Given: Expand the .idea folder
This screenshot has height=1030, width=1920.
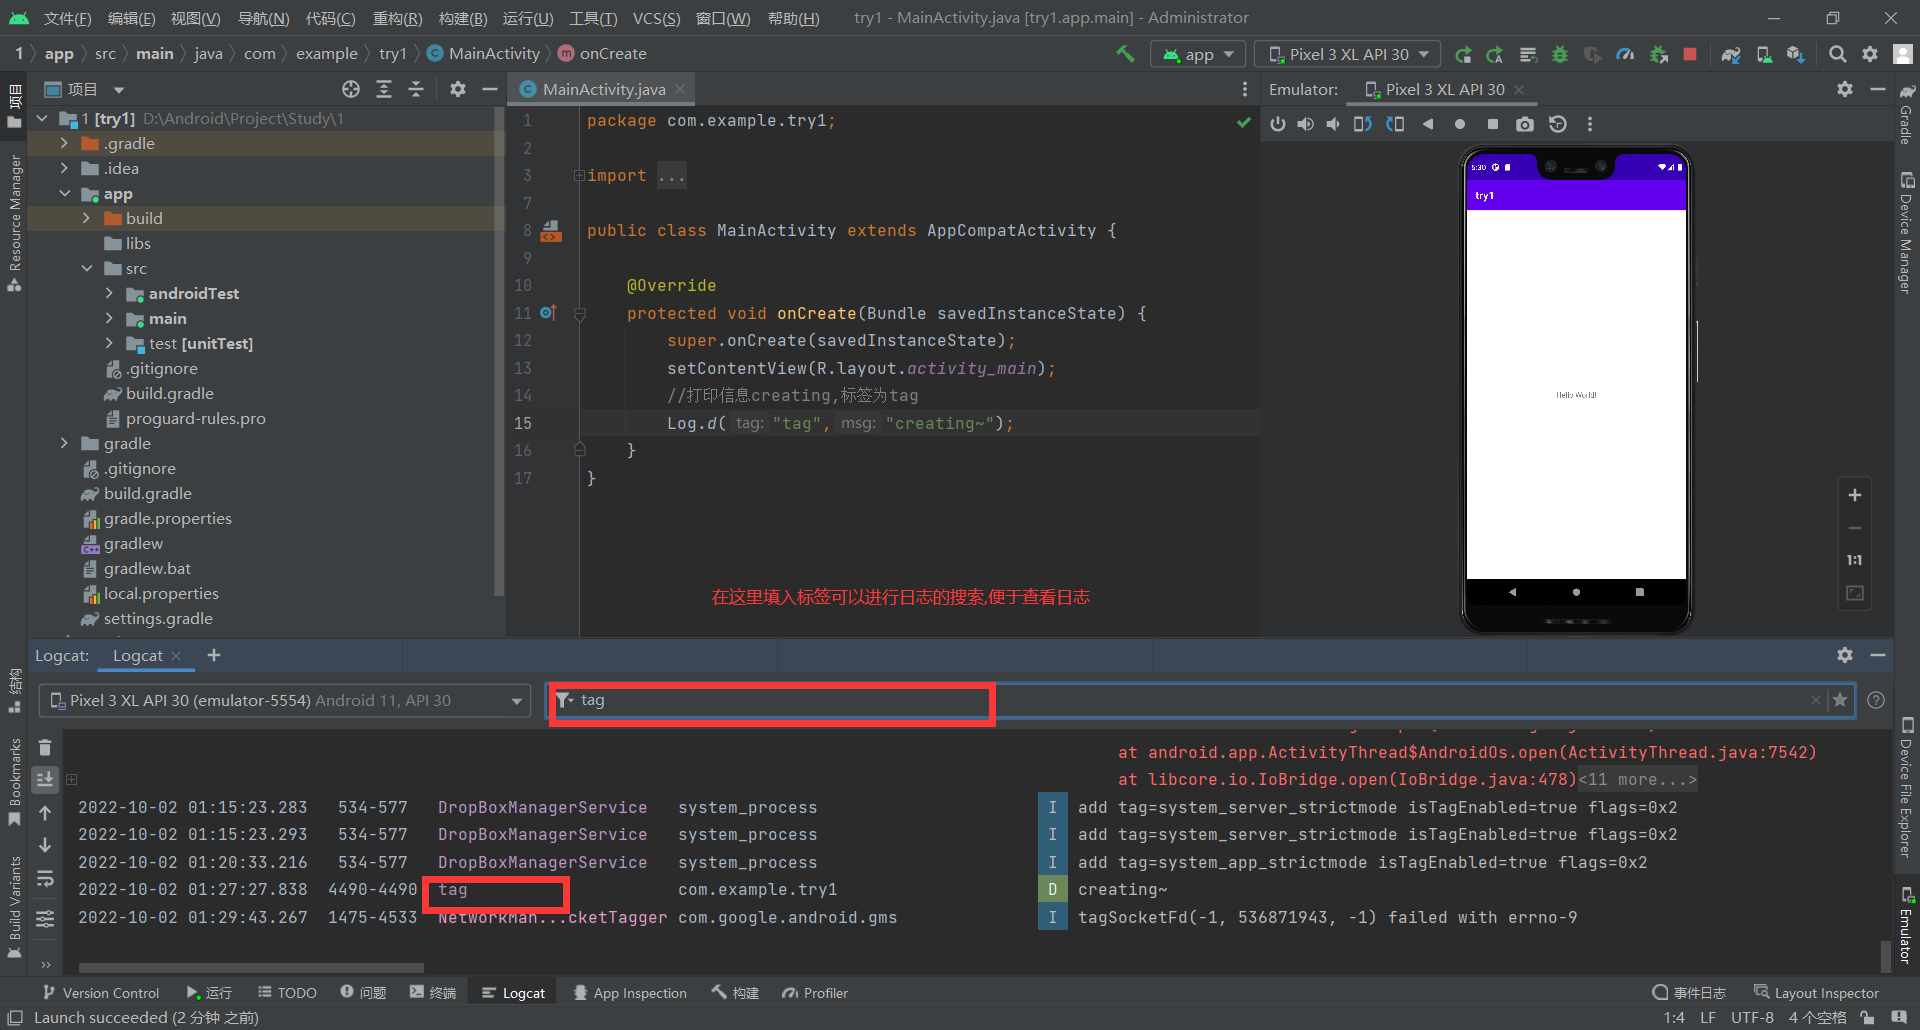Looking at the screenshot, I should click(x=64, y=168).
